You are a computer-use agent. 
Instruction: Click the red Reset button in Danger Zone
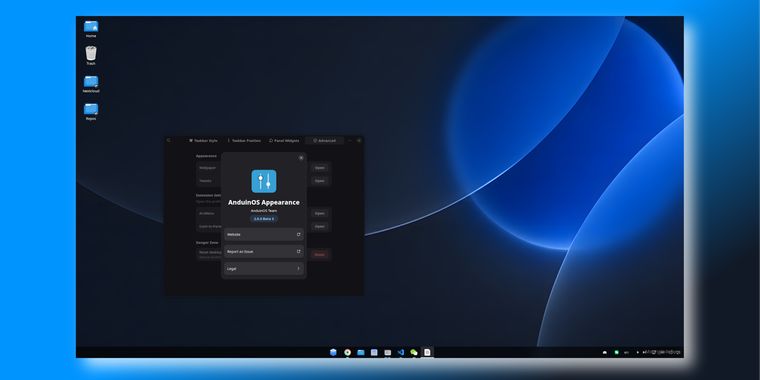click(319, 254)
